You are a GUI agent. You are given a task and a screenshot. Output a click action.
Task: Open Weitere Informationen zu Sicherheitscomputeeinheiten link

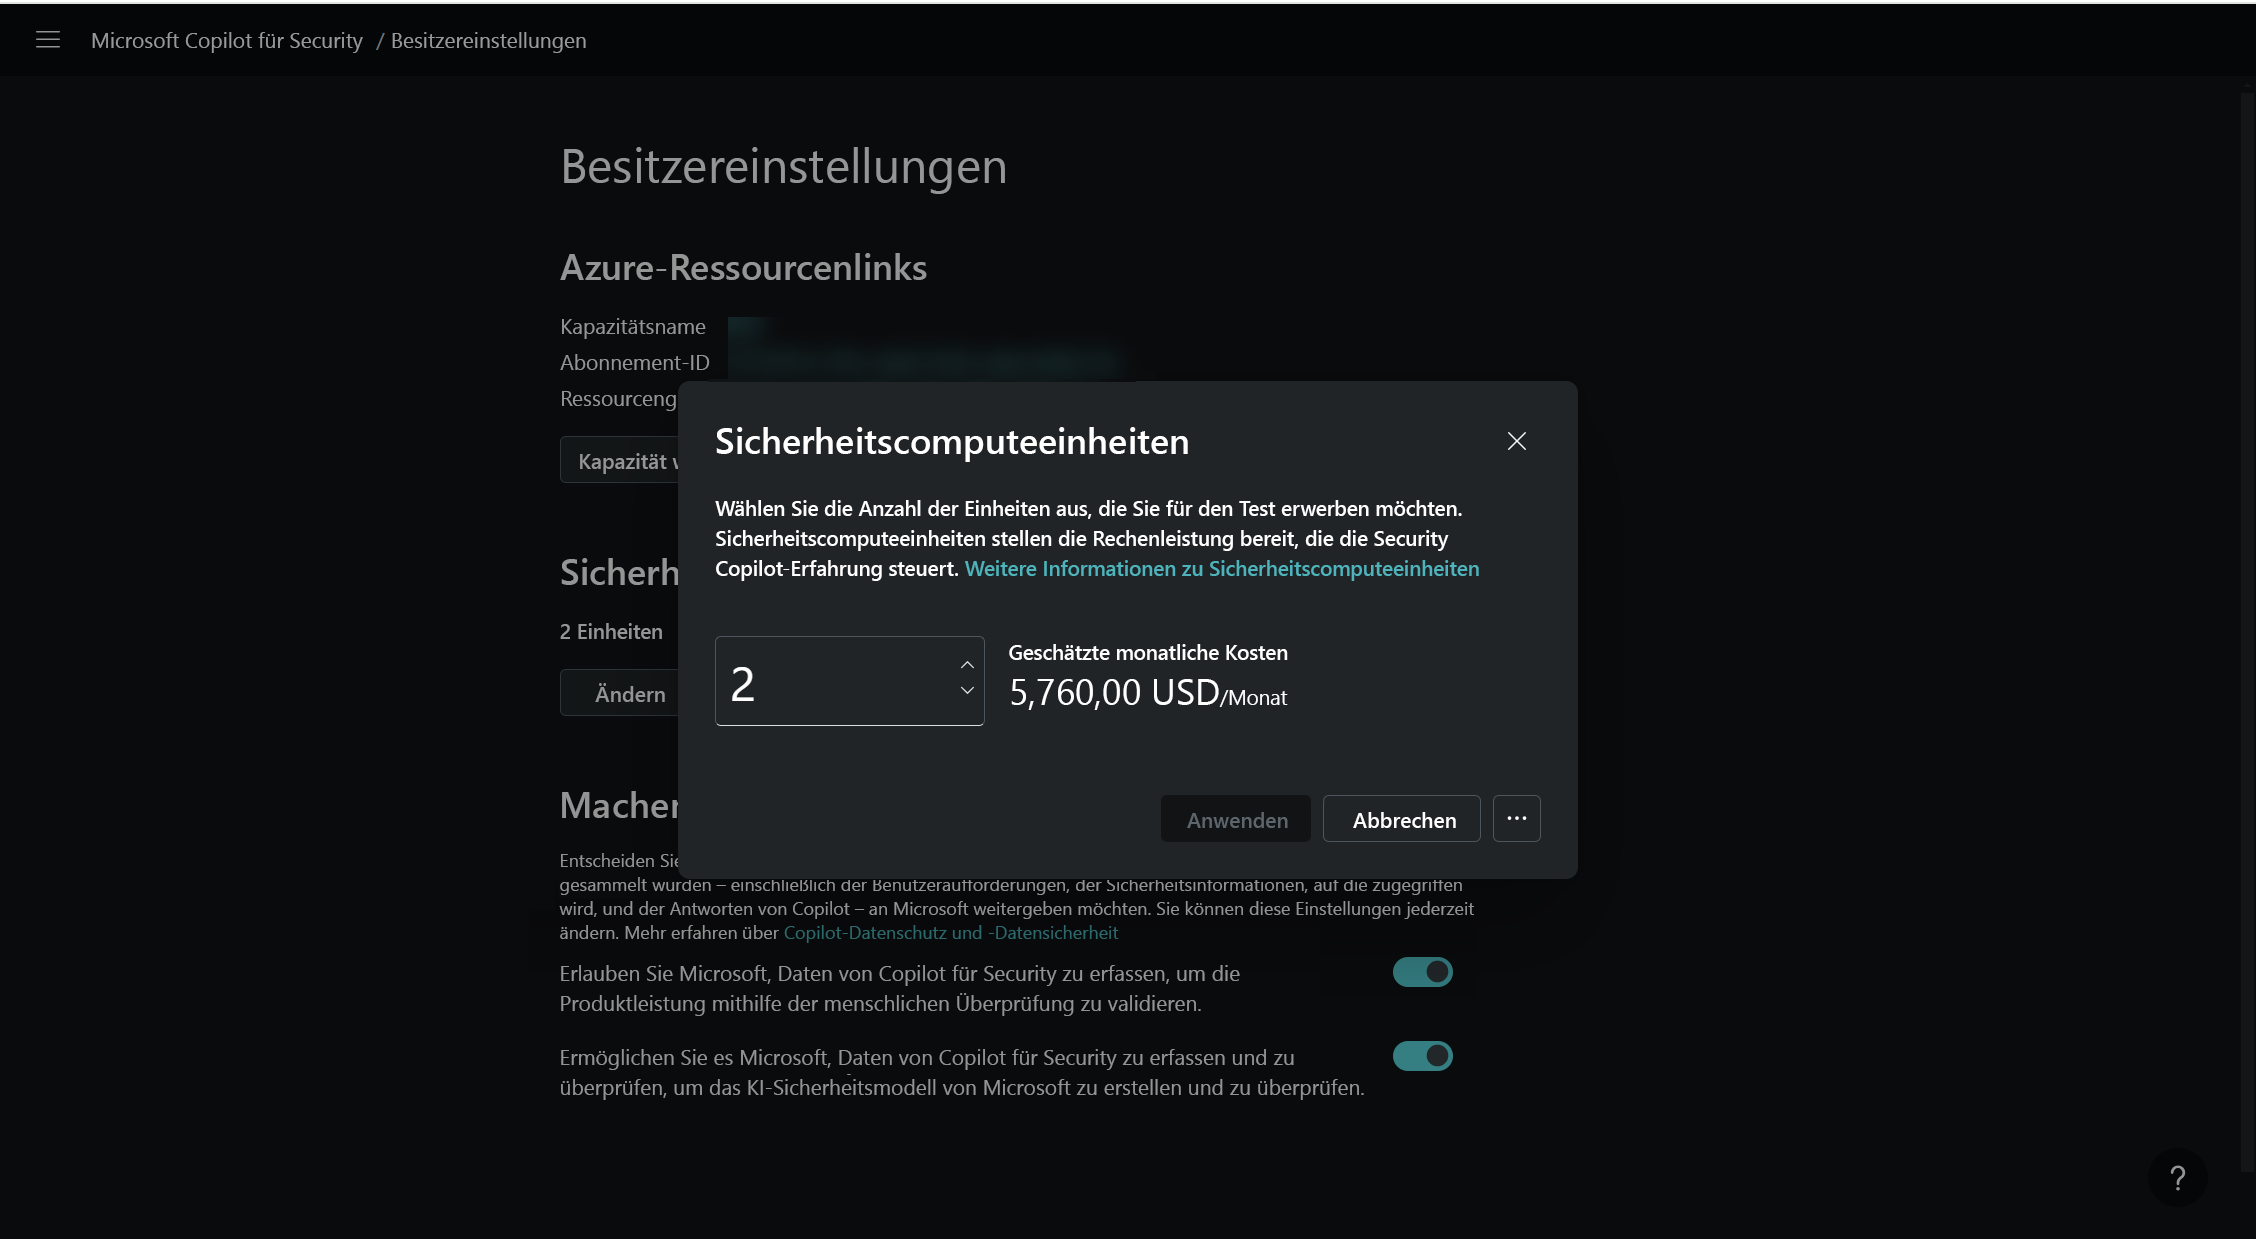[x=1222, y=568]
